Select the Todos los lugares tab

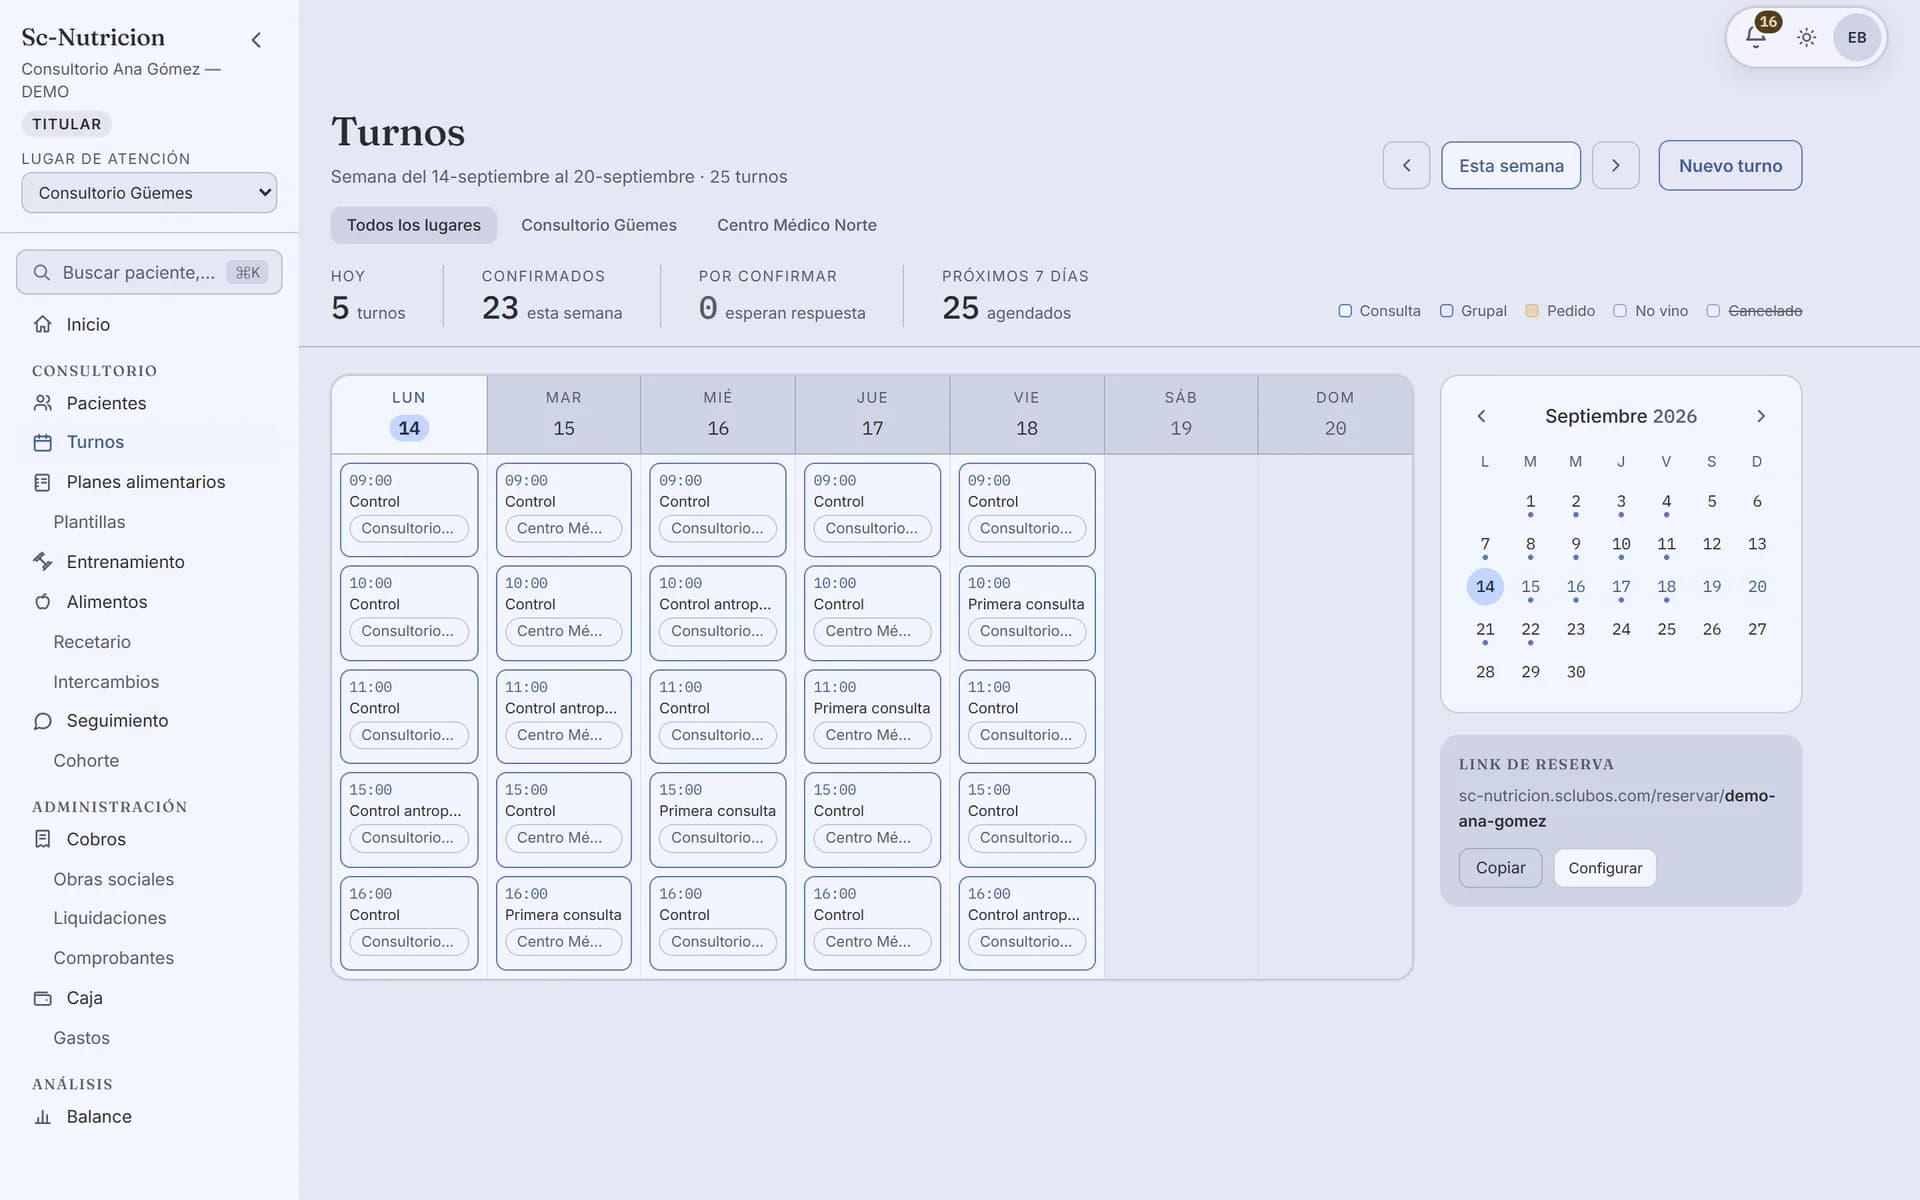(x=413, y=225)
